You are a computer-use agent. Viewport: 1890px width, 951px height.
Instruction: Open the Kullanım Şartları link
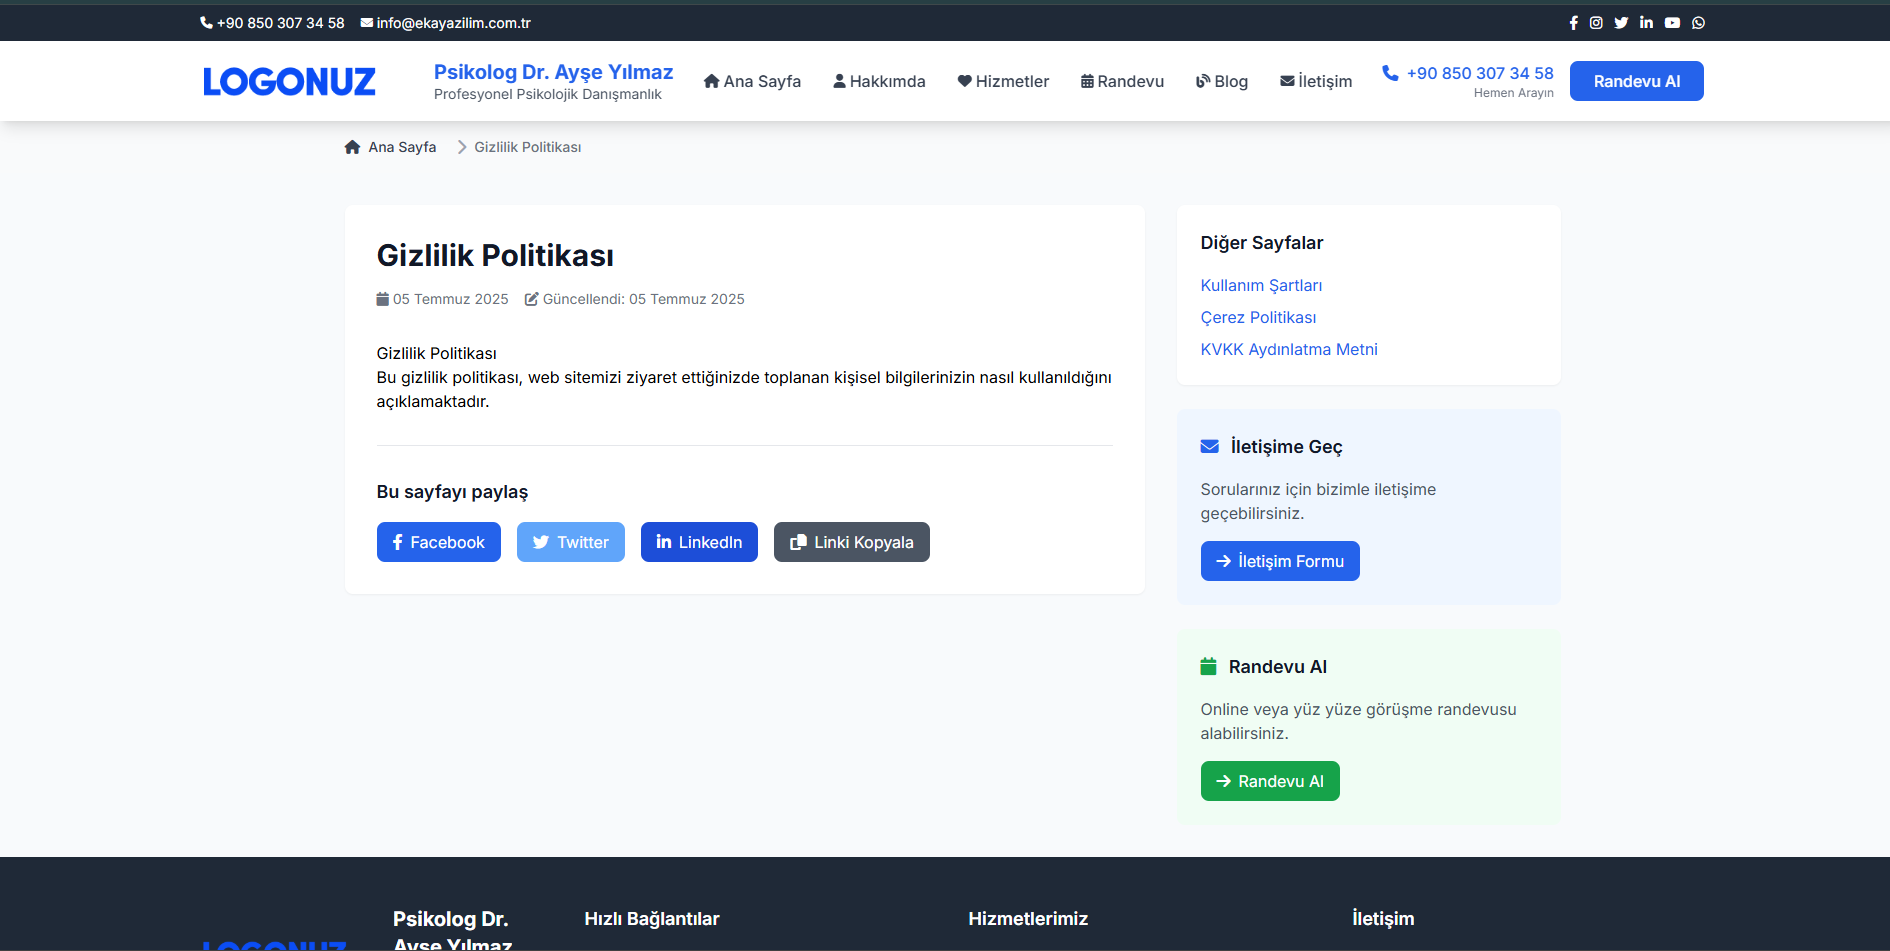click(x=1261, y=285)
